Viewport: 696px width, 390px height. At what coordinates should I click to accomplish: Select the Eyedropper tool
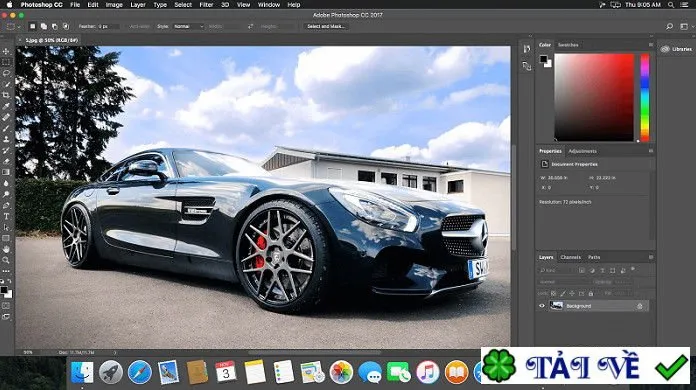tap(6, 106)
